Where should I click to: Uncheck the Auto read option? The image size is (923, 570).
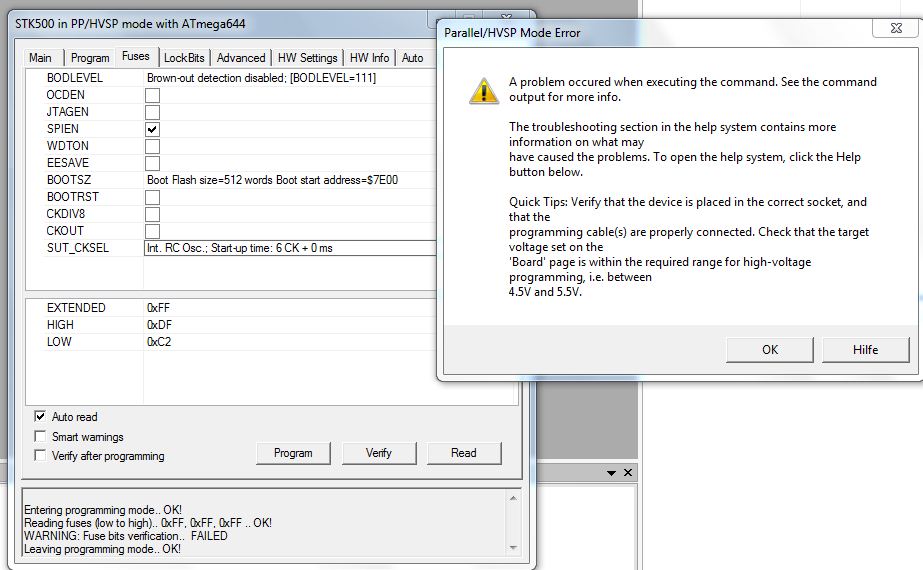pos(40,416)
